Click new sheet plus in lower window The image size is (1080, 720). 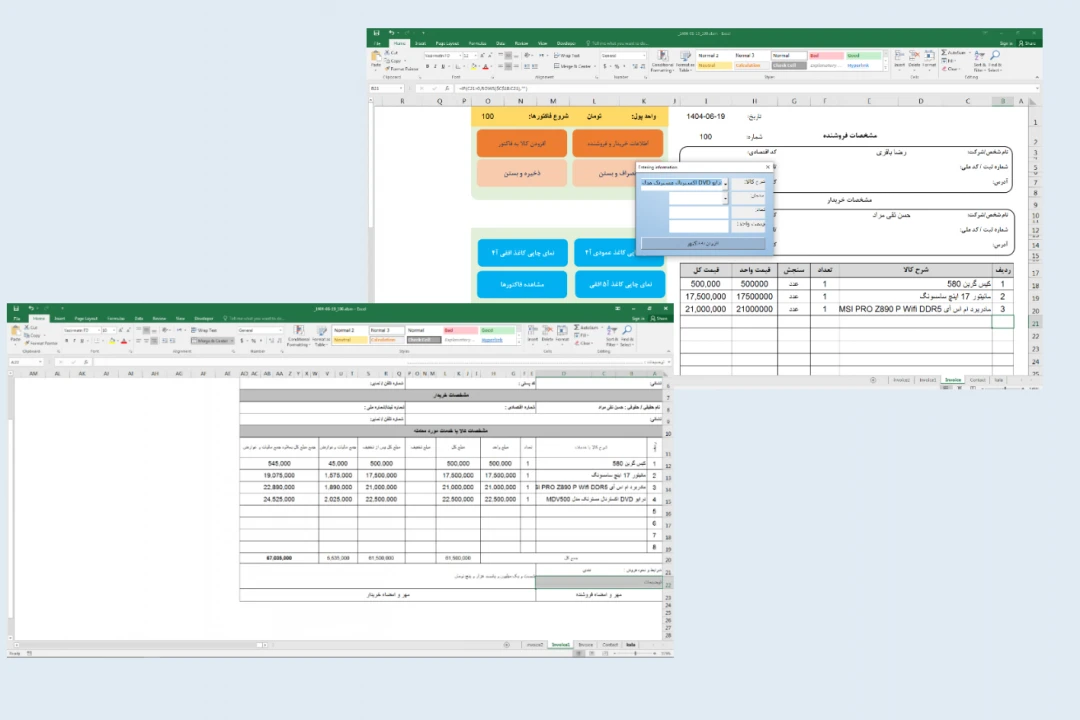tap(506, 645)
